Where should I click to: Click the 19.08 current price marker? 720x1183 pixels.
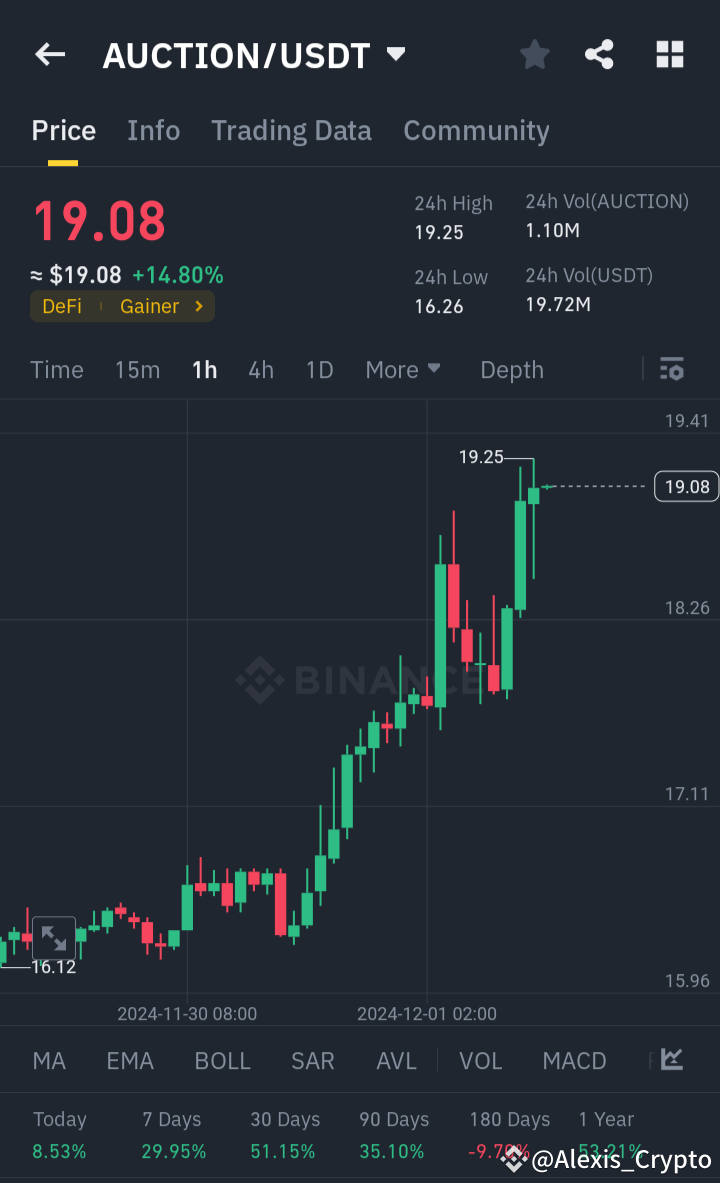pos(686,487)
